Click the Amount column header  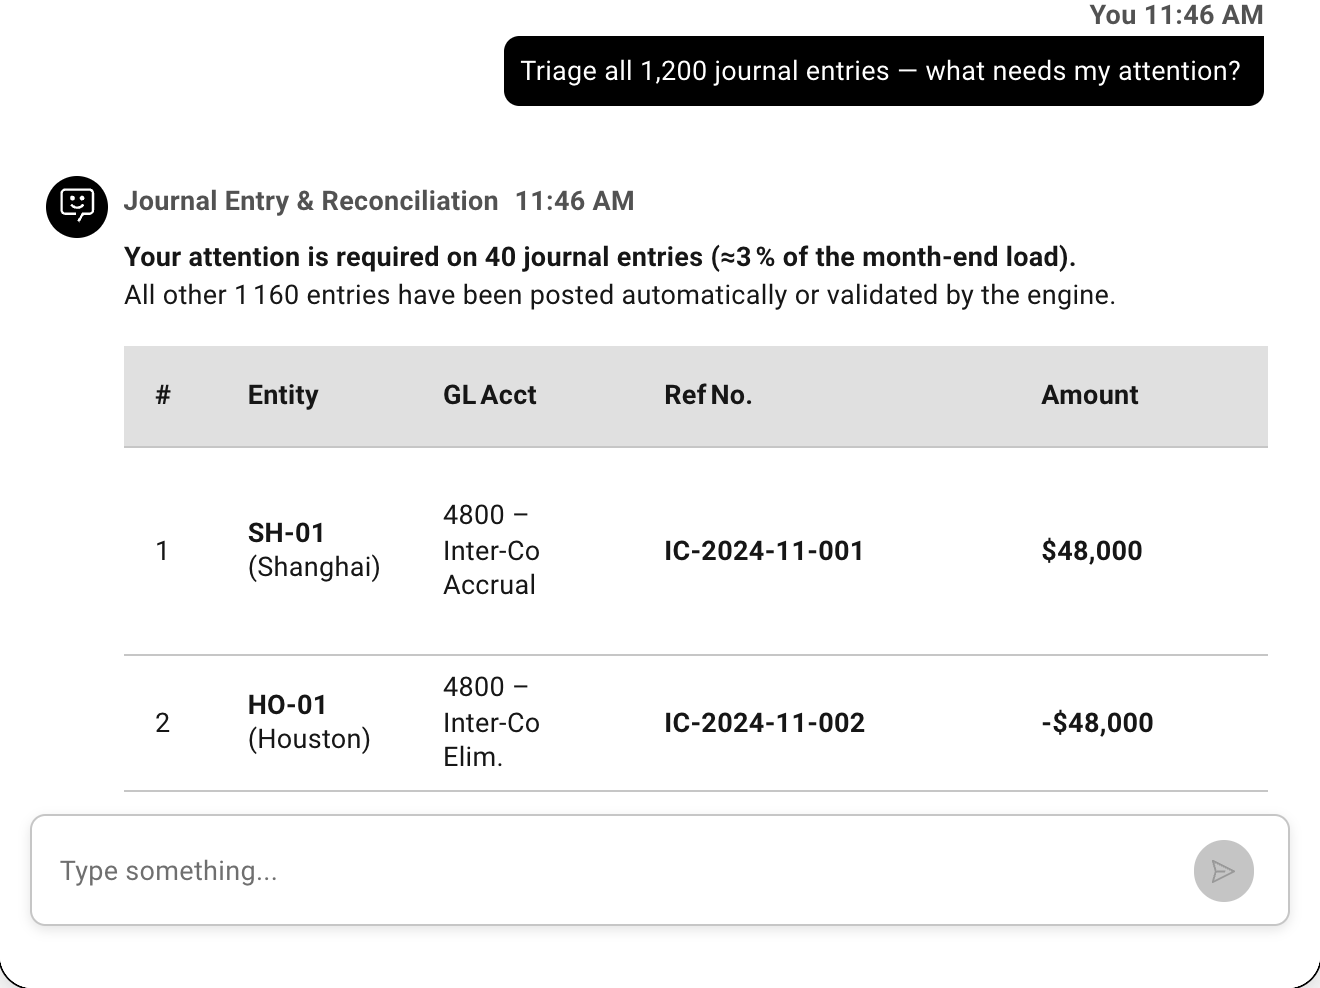pyautogui.click(x=1090, y=395)
